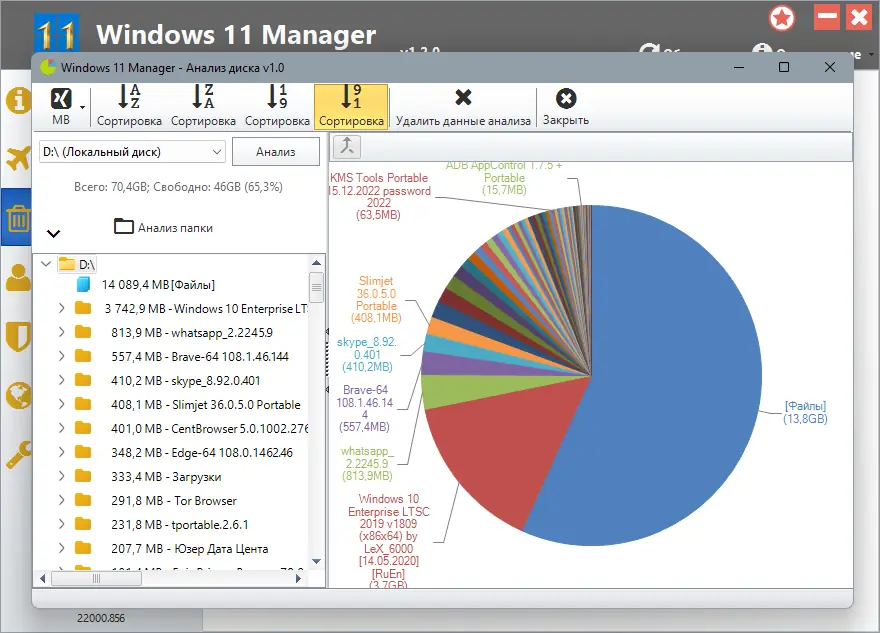Sort descending by size 9-1
This screenshot has width=880, height=633.
(351, 106)
